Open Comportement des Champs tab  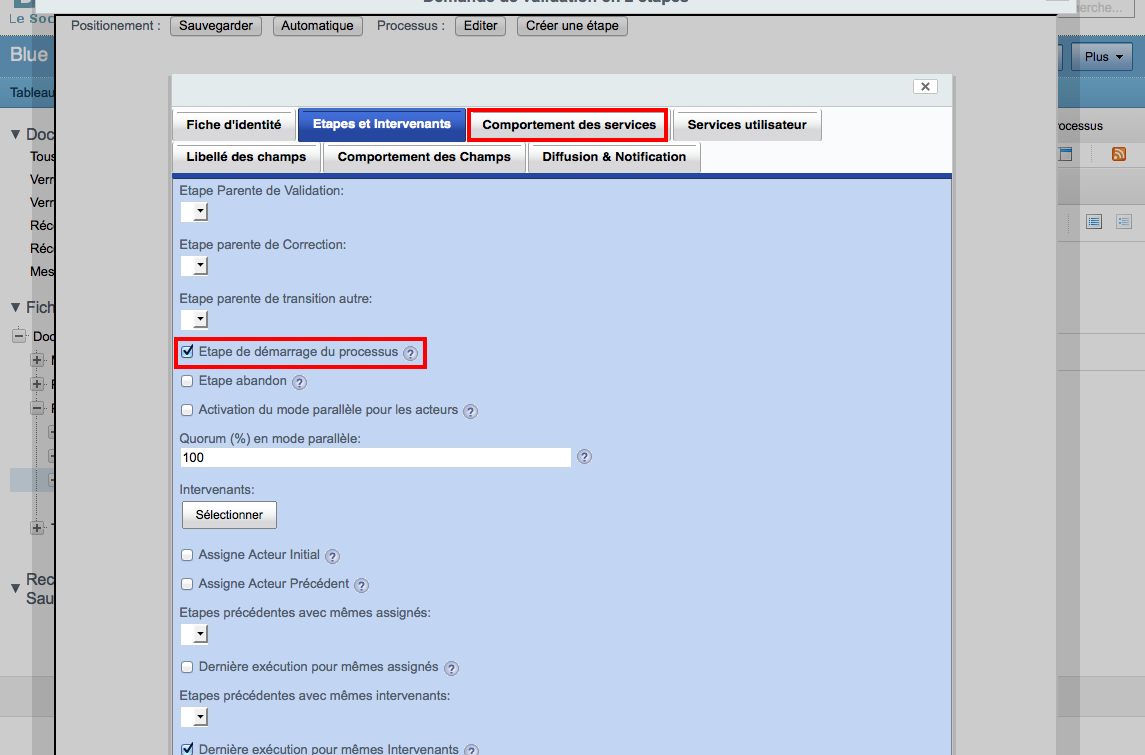(x=424, y=157)
